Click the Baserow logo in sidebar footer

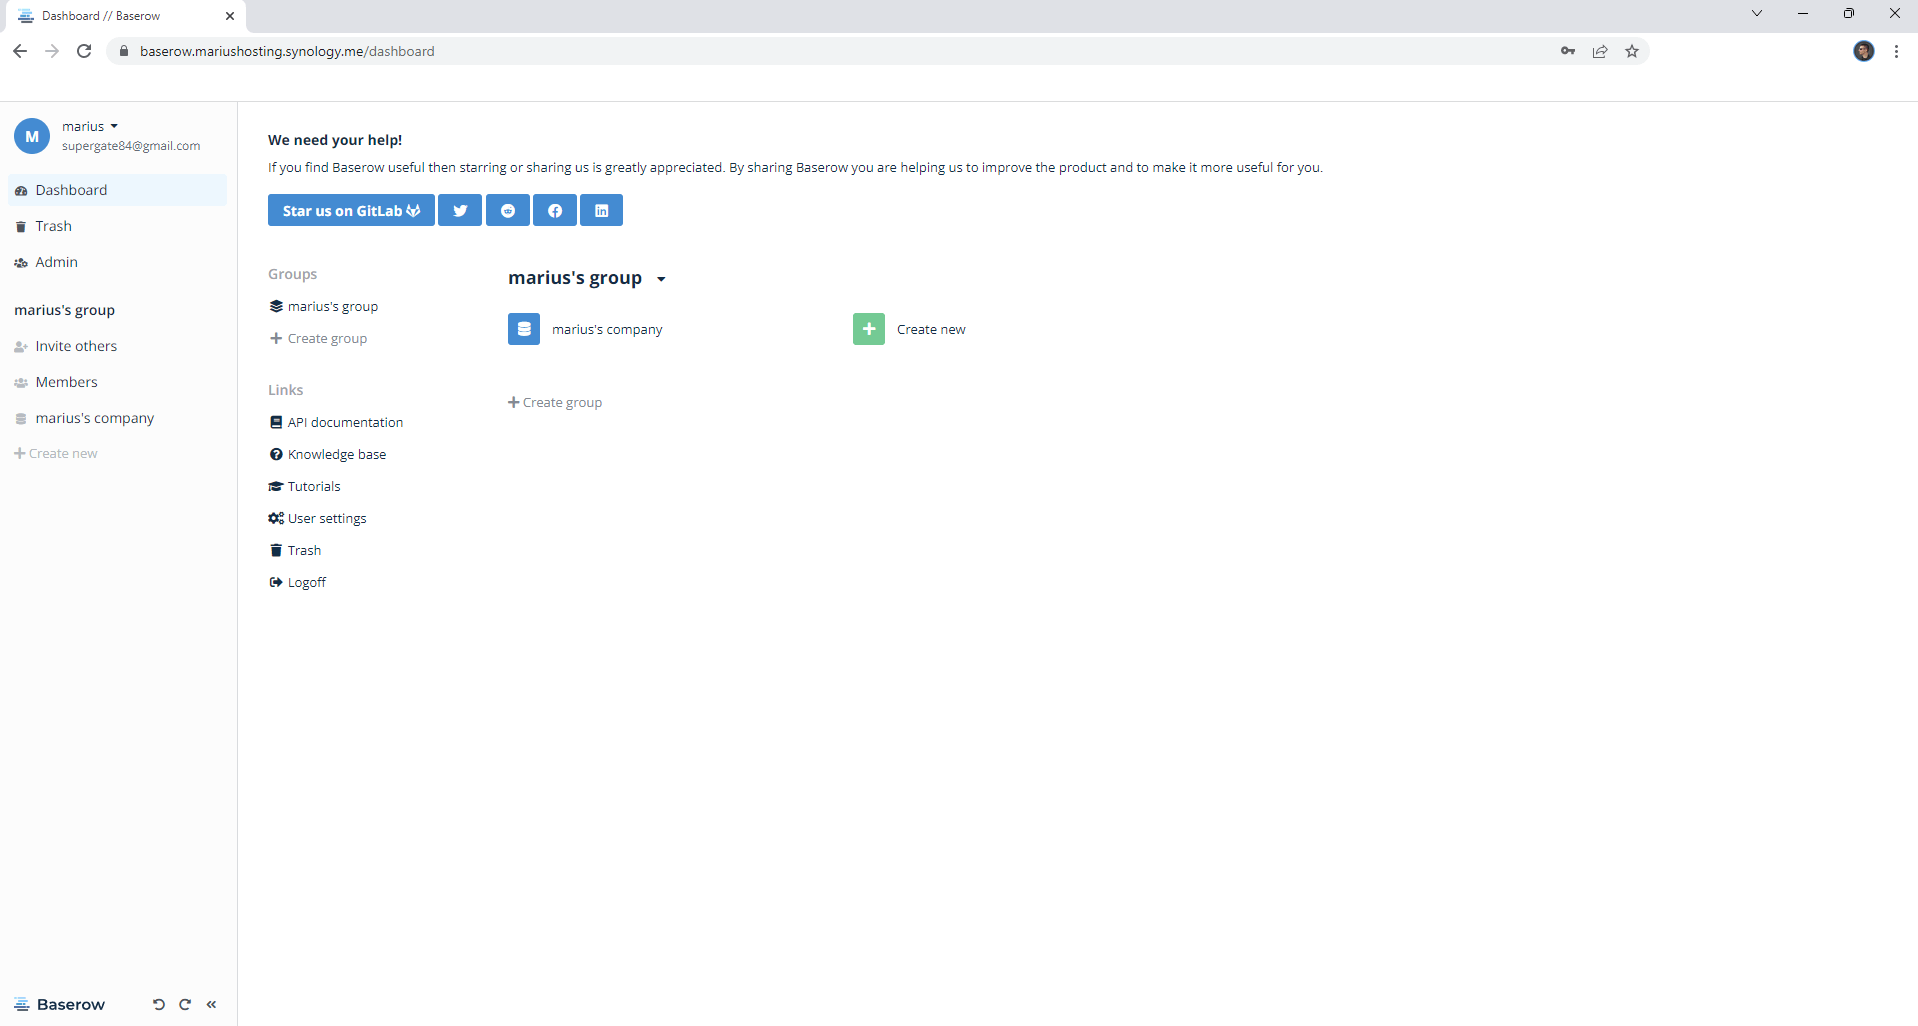pyautogui.click(x=60, y=1004)
